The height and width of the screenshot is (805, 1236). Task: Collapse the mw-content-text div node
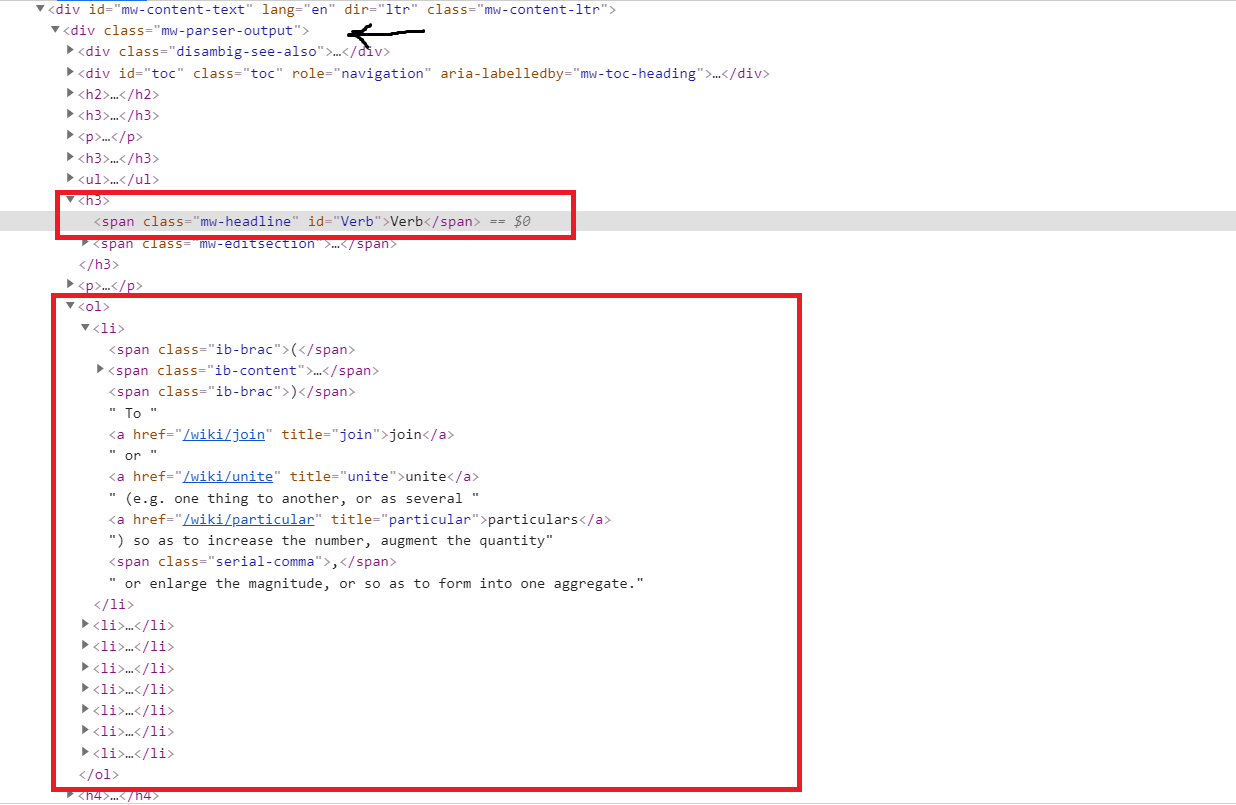coord(40,9)
